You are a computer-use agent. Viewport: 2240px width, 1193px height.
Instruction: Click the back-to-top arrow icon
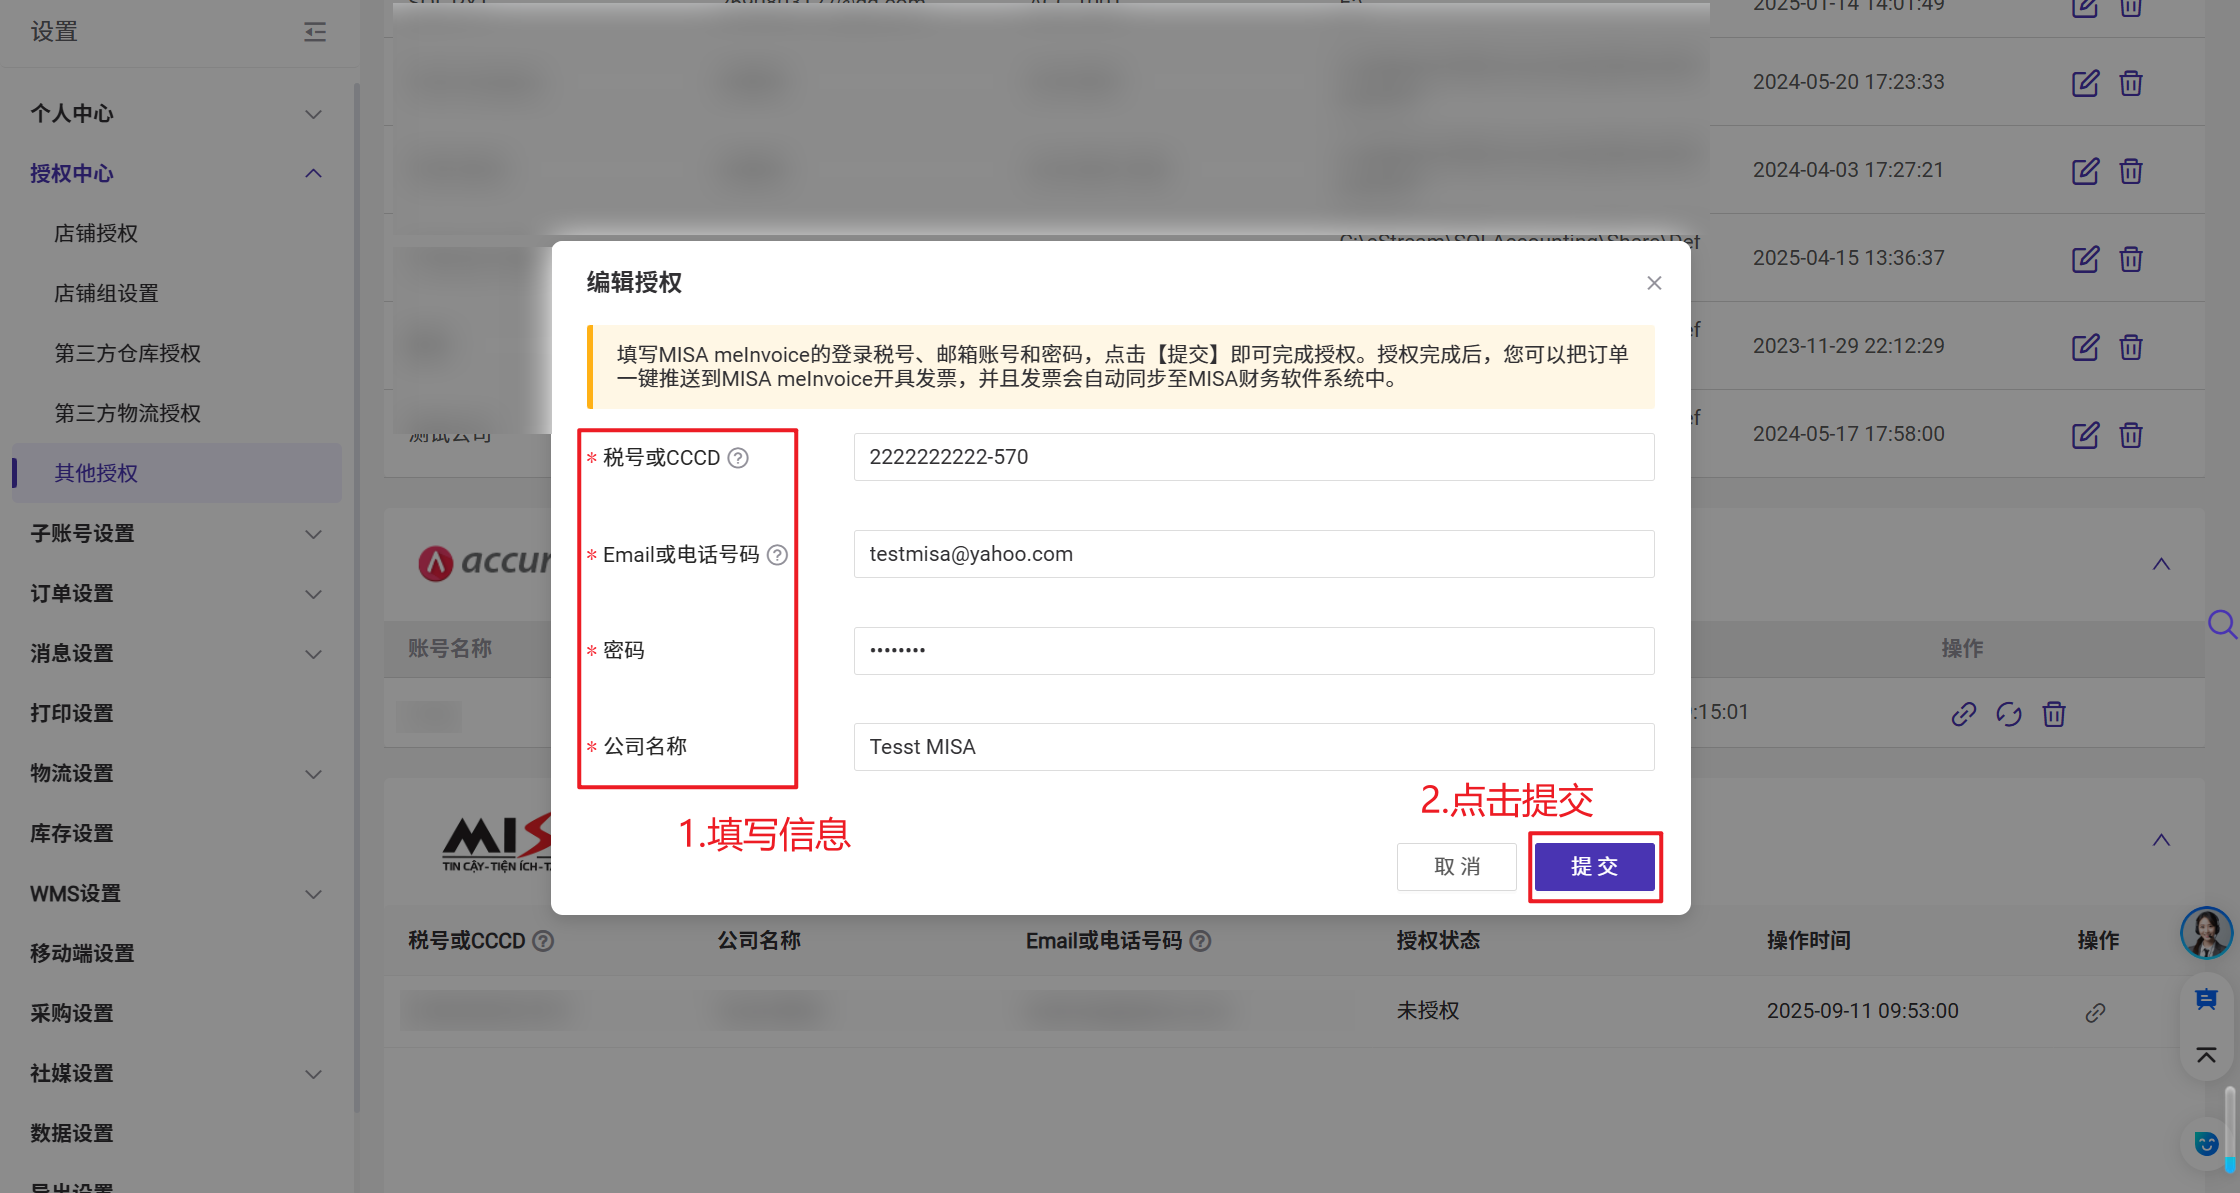pos(2206,1055)
